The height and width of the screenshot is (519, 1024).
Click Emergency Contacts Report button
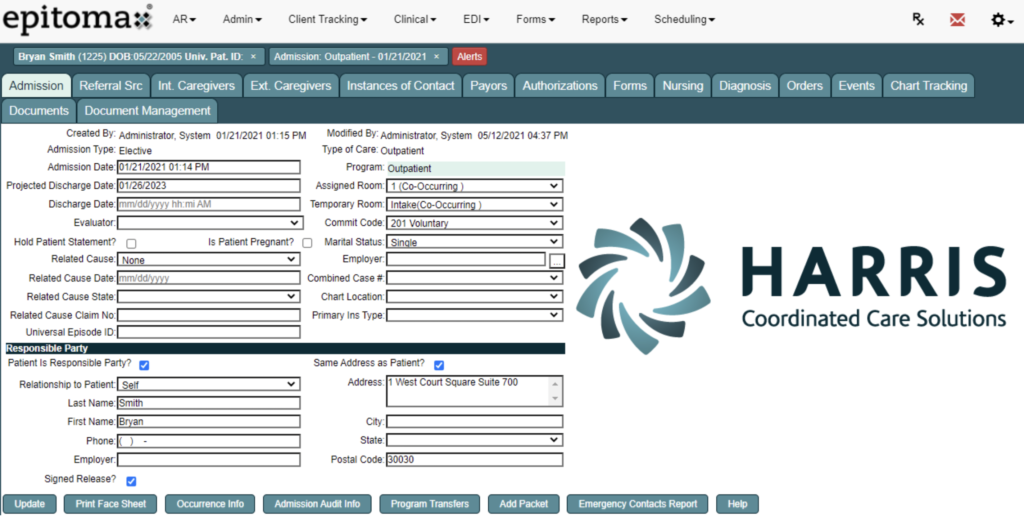coord(637,504)
